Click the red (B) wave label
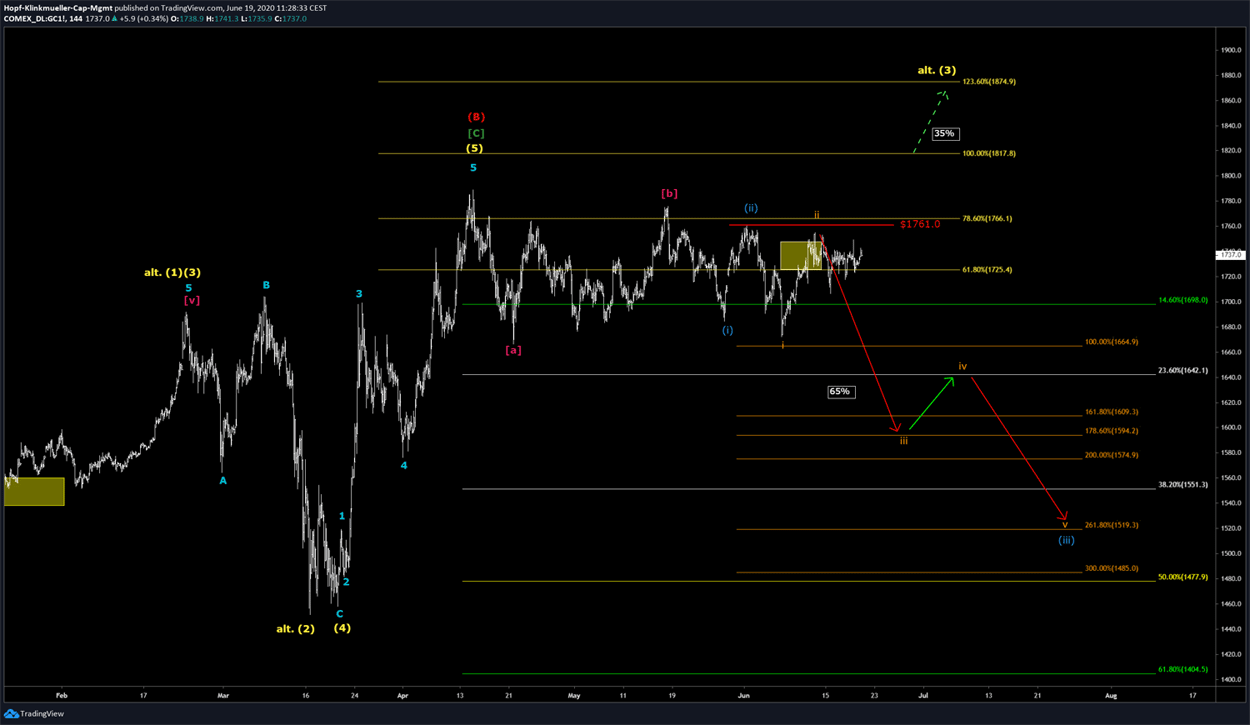This screenshot has height=725, width=1250. coord(476,117)
